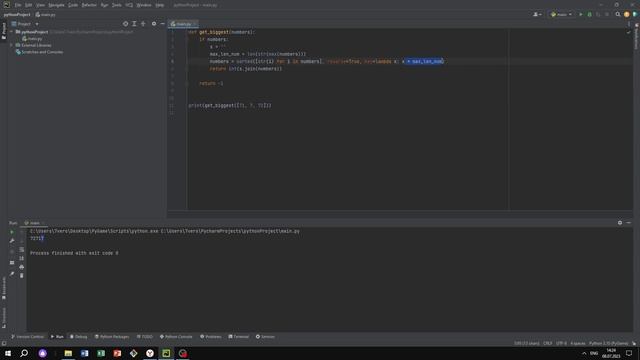Open the Tools menu
Viewport: 640px width, 360px height.
[117, 5]
